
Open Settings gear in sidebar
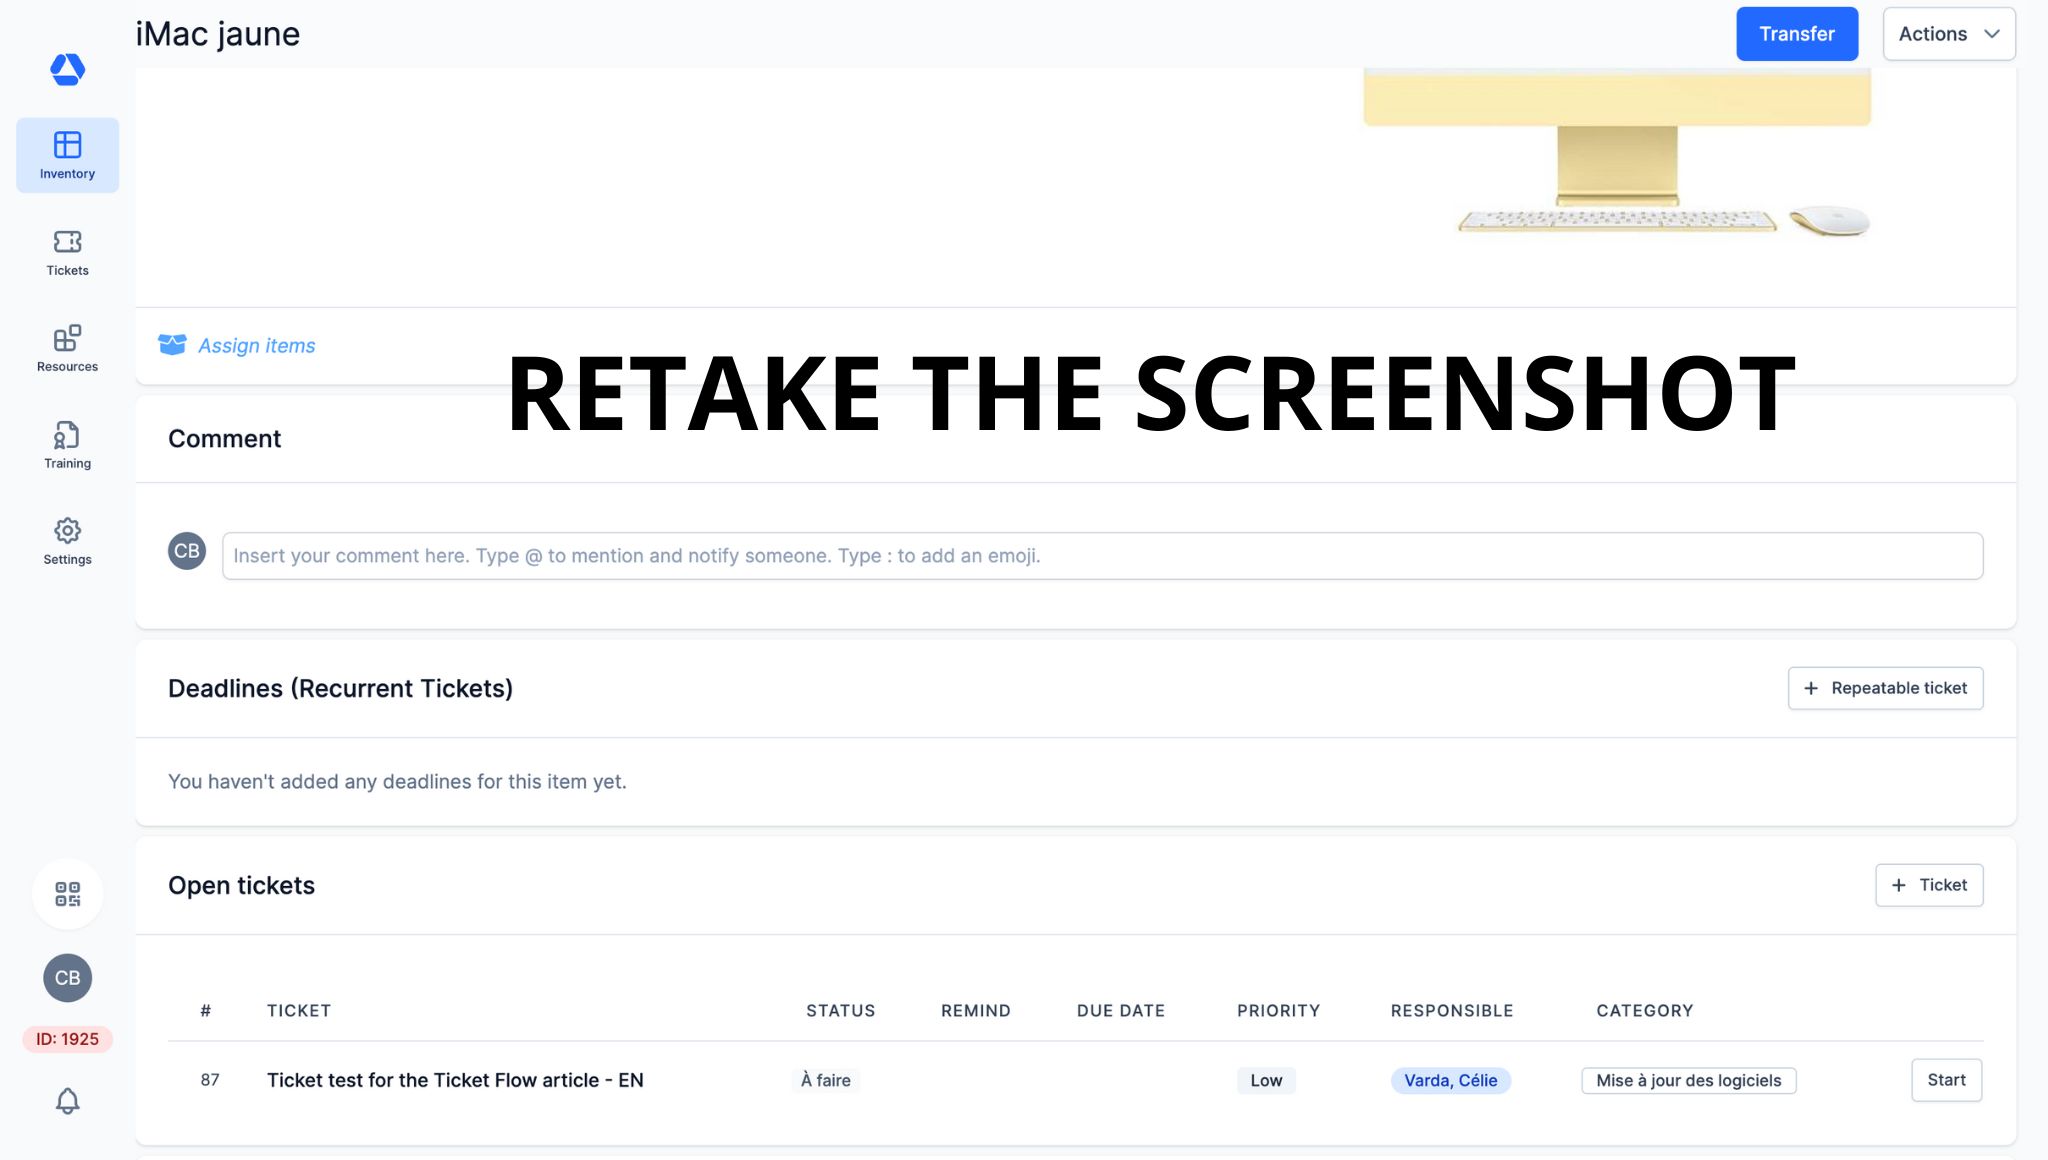67,541
